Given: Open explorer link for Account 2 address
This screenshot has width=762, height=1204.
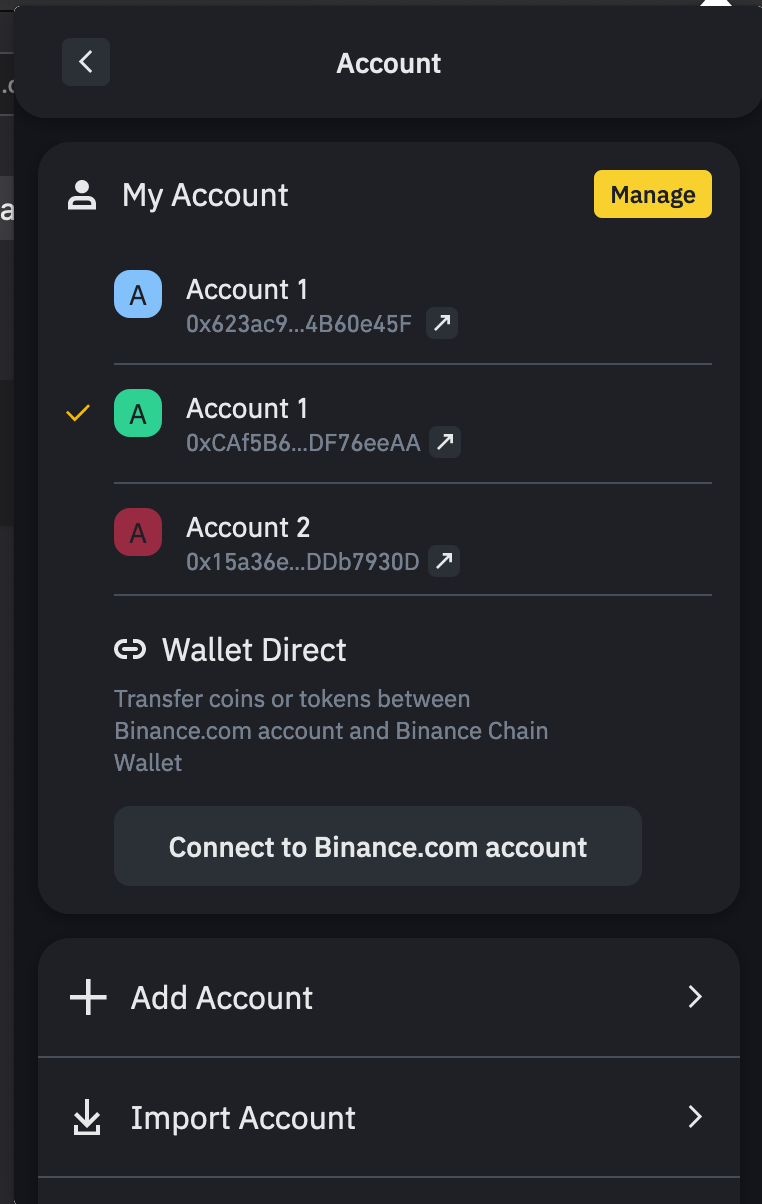Looking at the screenshot, I should click(x=444, y=561).
